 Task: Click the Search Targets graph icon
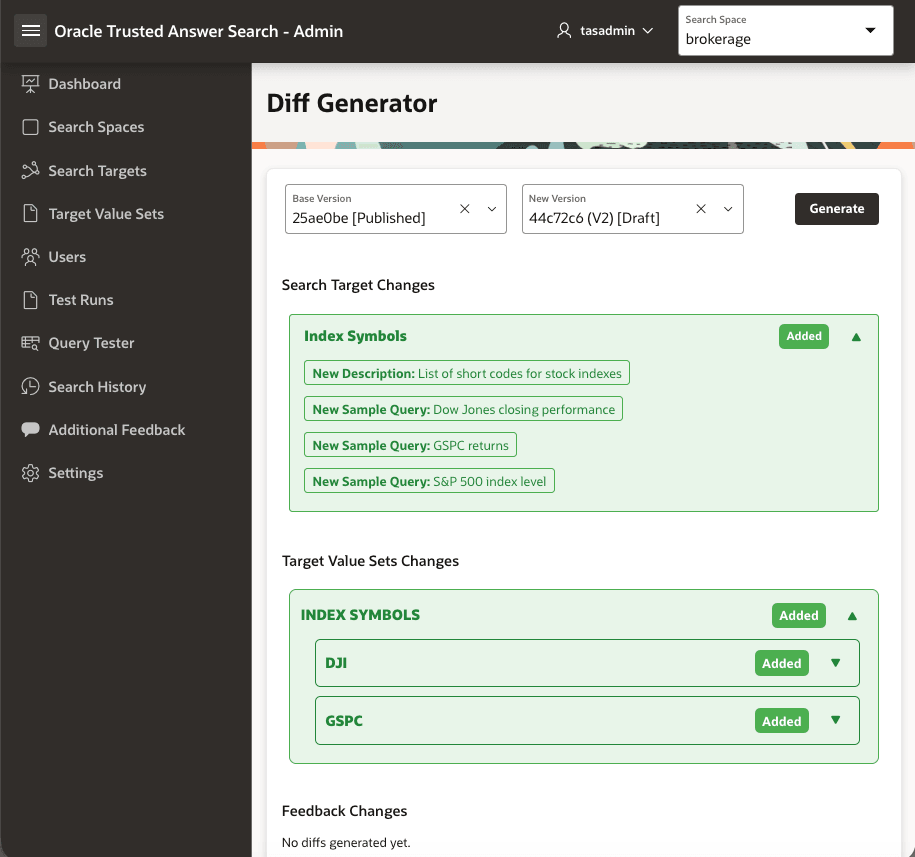(x=30, y=171)
